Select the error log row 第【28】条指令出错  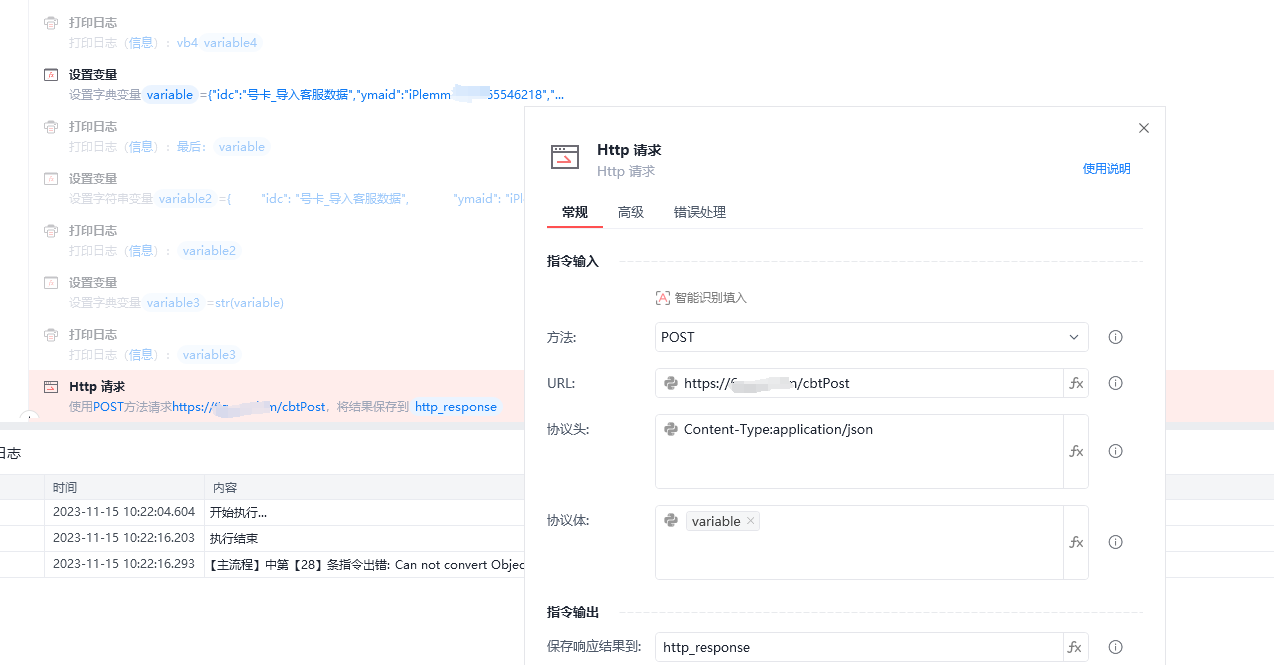click(x=262, y=564)
